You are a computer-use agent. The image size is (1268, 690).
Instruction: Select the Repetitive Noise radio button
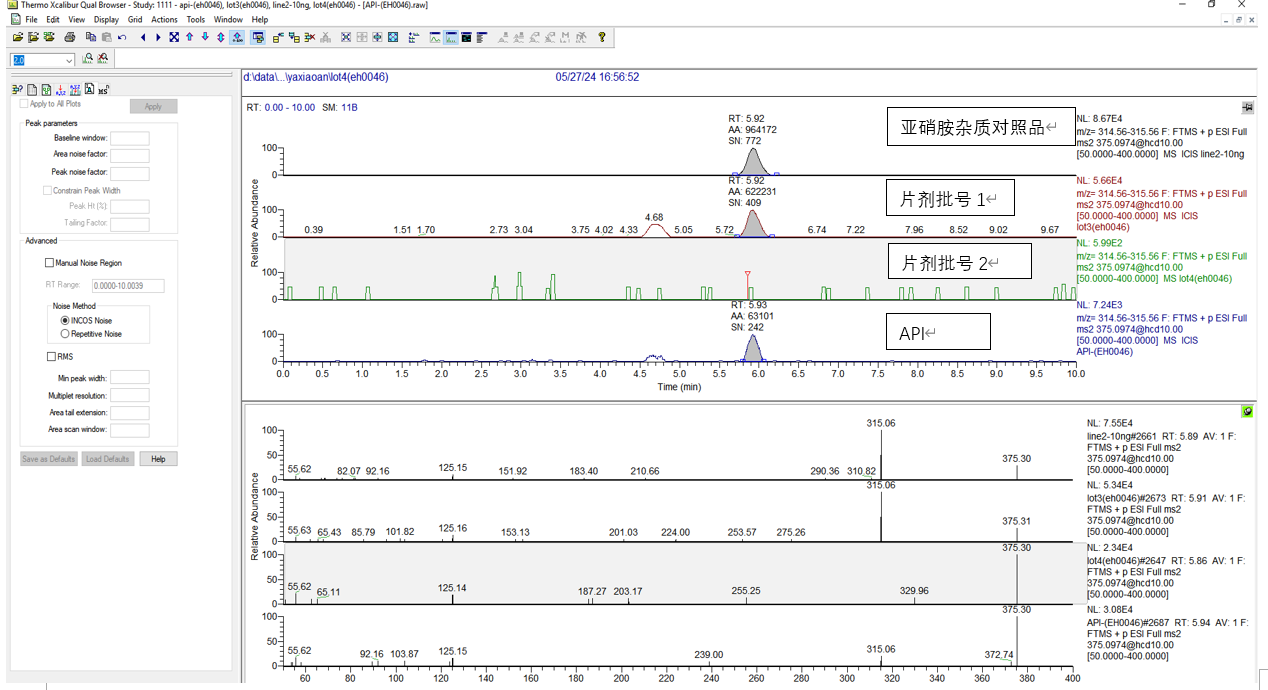[65, 334]
